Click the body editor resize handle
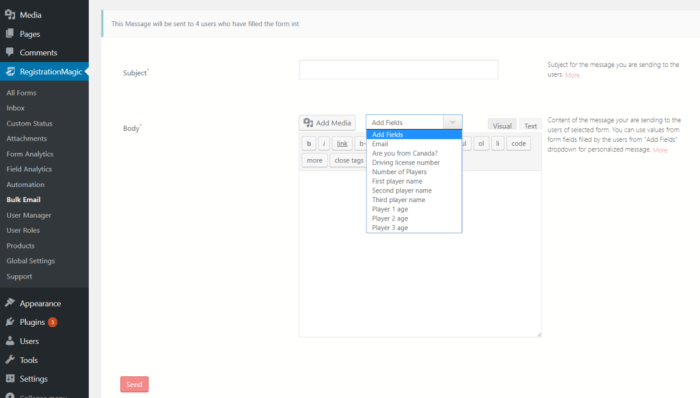The image size is (700, 398). coord(539,334)
